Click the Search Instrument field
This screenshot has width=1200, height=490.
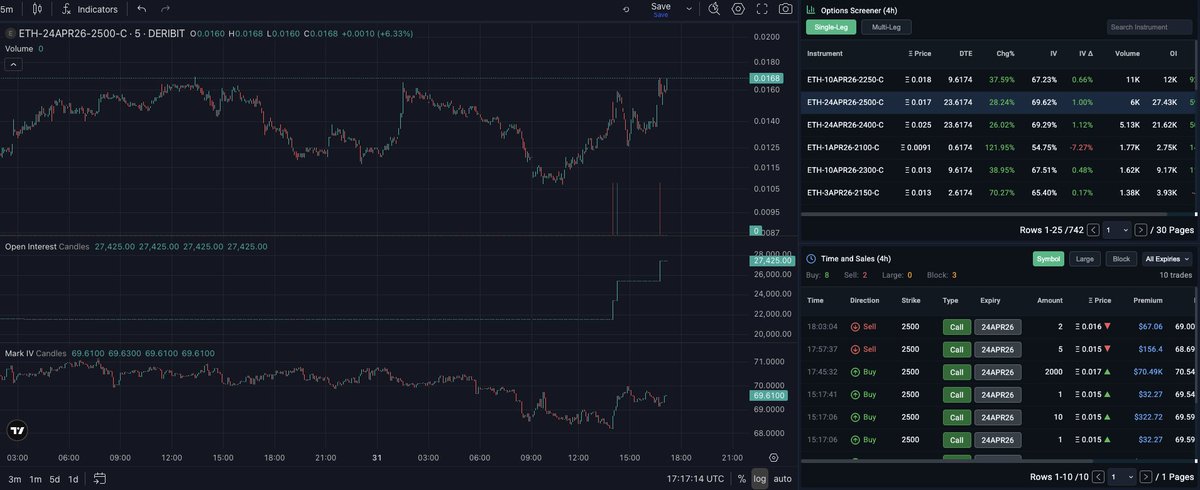pyautogui.click(x=1149, y=27)
